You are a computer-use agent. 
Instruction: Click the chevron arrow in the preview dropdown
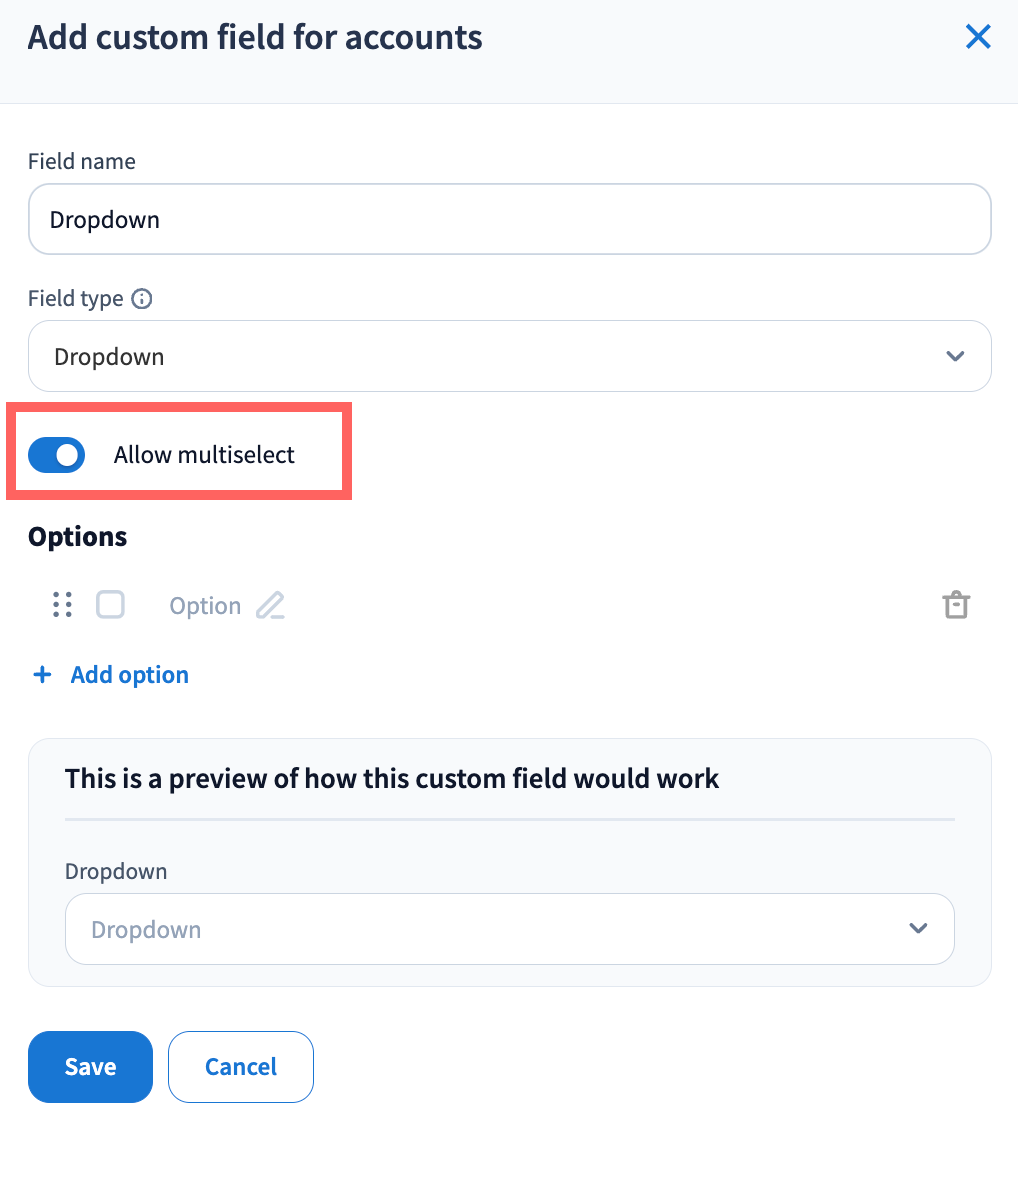coord(918,929)
